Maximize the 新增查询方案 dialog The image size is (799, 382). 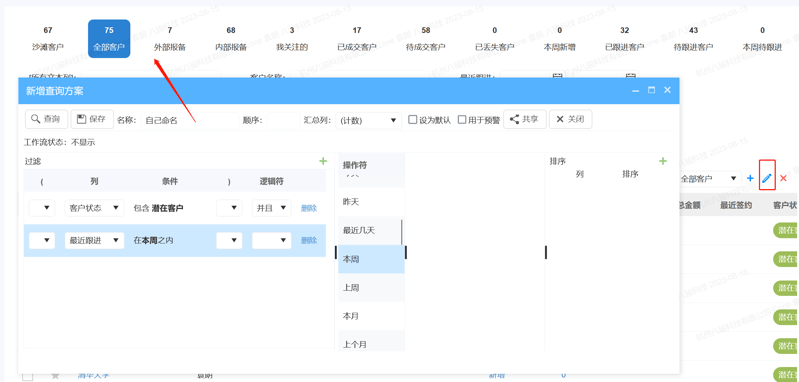pos(651,90)
